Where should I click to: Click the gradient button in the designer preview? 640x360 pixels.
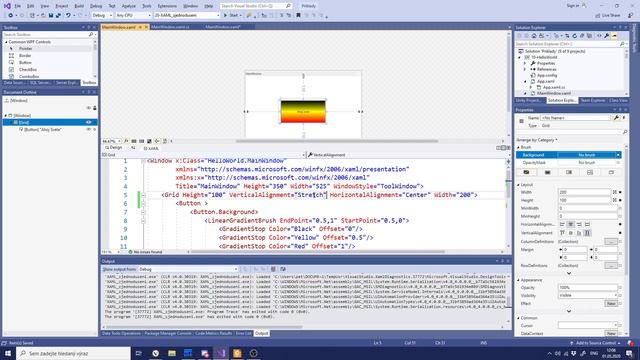point(303,111)
